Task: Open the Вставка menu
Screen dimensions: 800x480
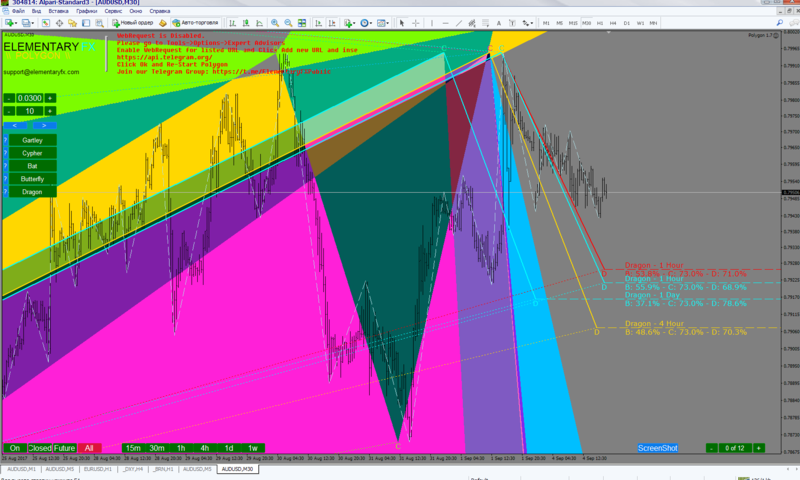Action: [x=58, y=11]
